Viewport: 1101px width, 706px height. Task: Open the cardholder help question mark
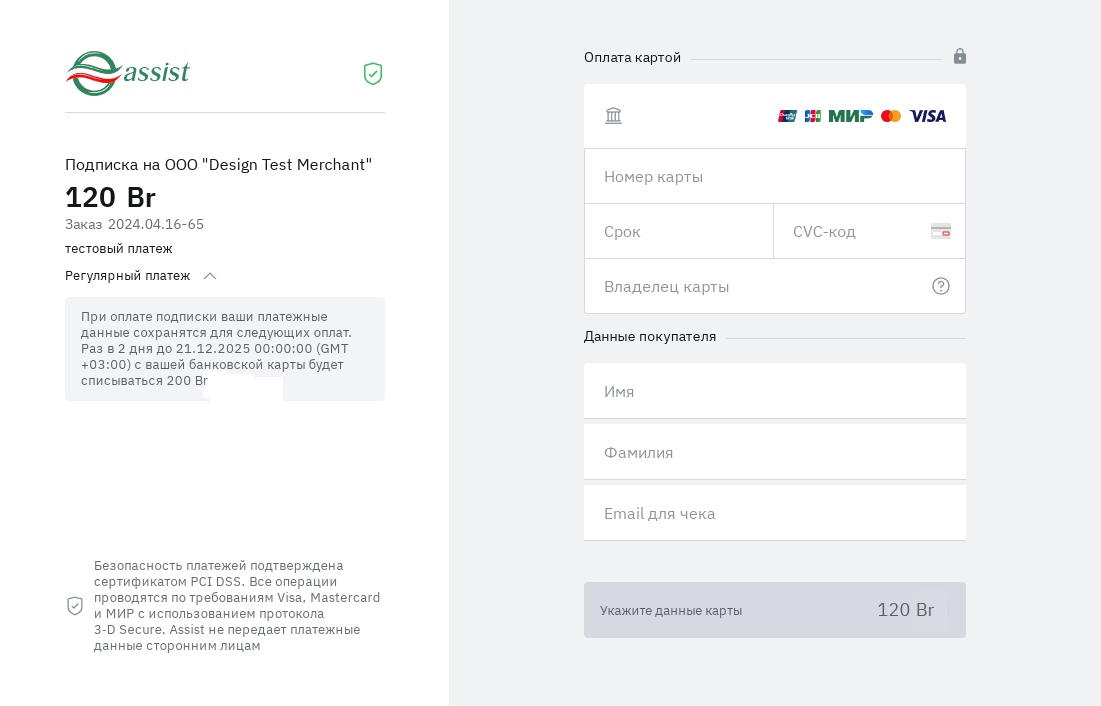(941, 286)
